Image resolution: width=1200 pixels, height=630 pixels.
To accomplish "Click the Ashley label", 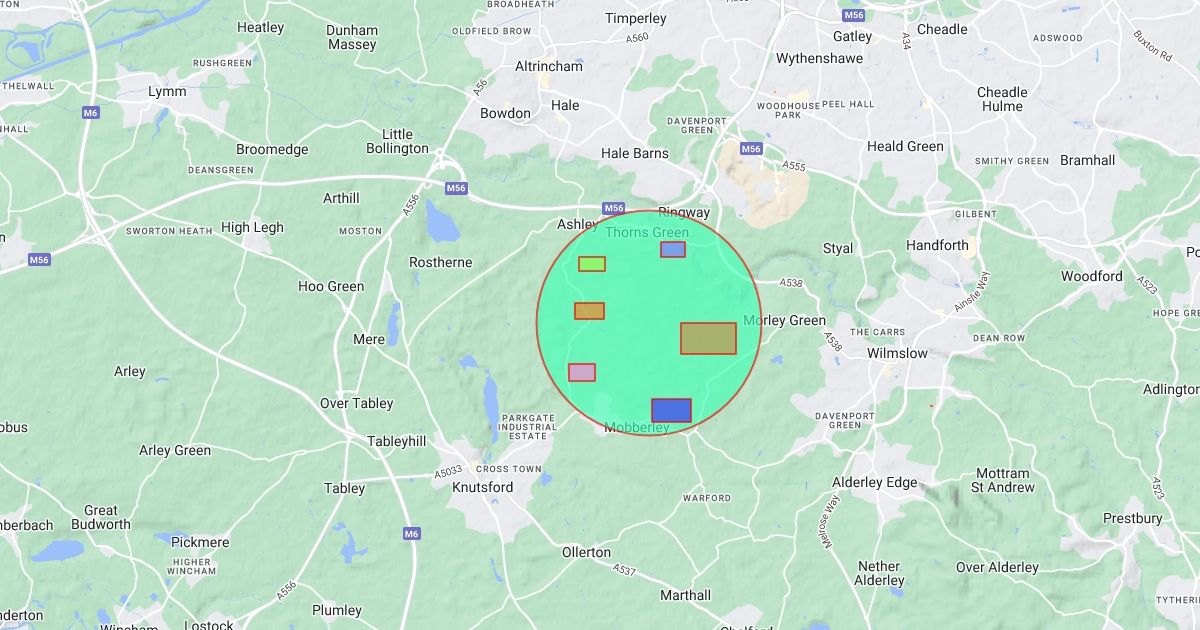I will (577, 224).
